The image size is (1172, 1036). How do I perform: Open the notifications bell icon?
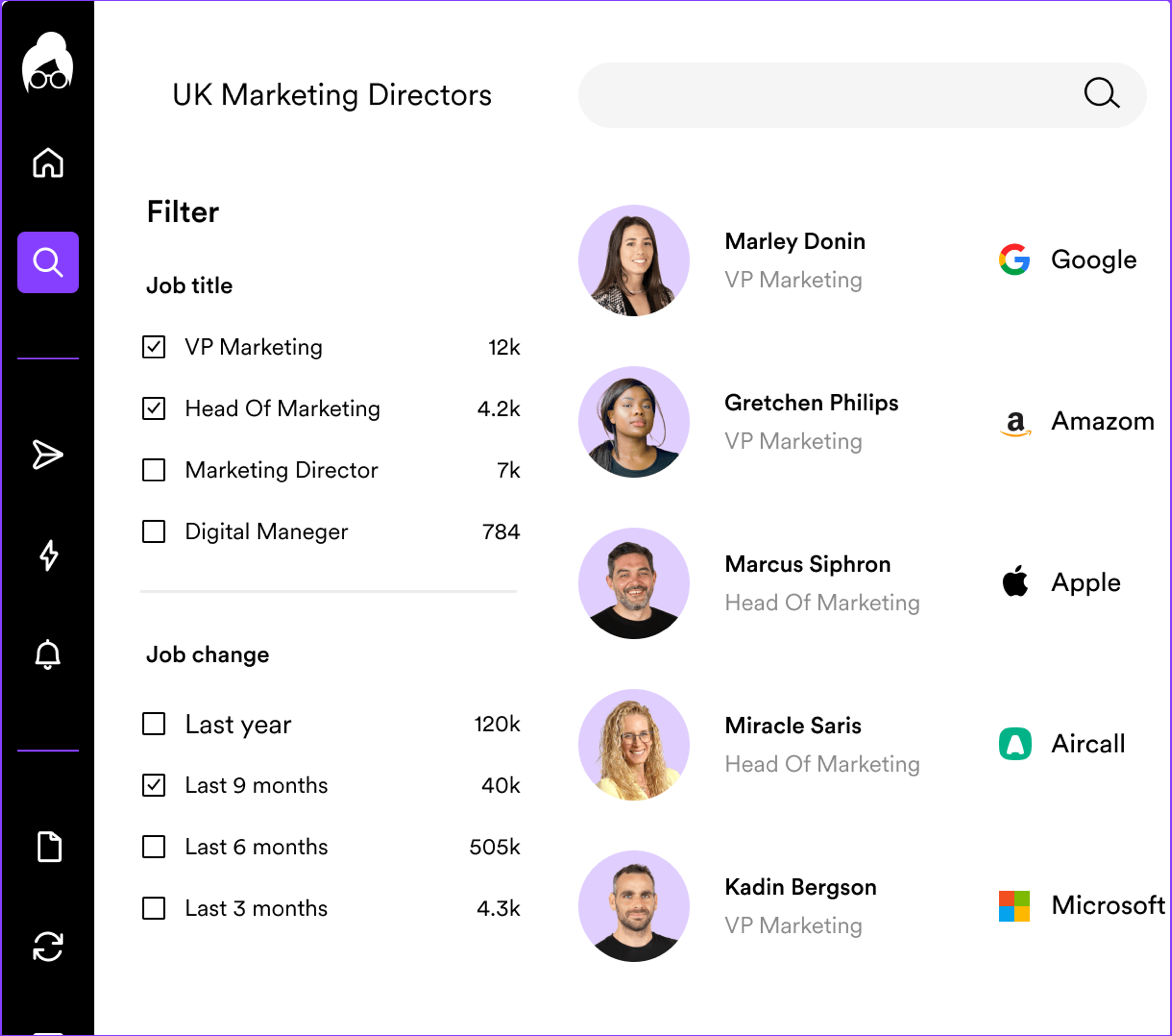[48, 654]
